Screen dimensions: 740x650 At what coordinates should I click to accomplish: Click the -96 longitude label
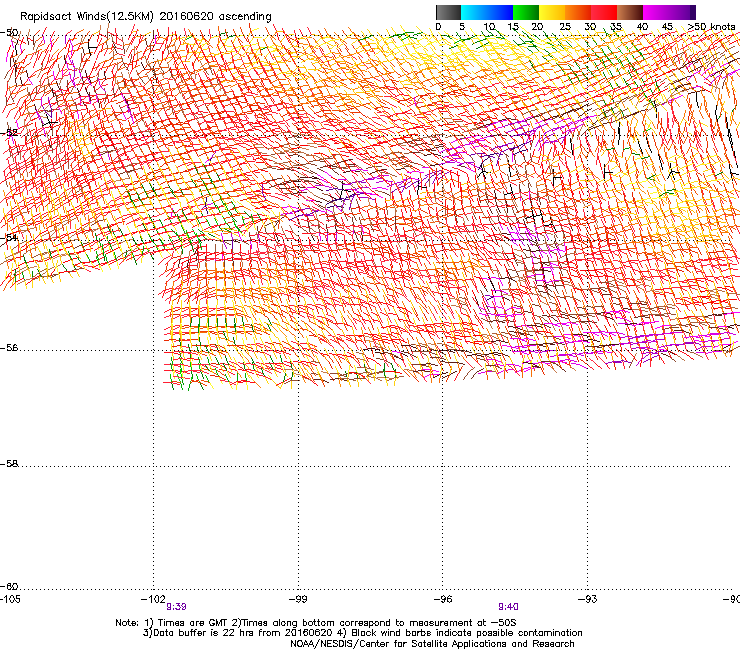(x=443, y=599)
